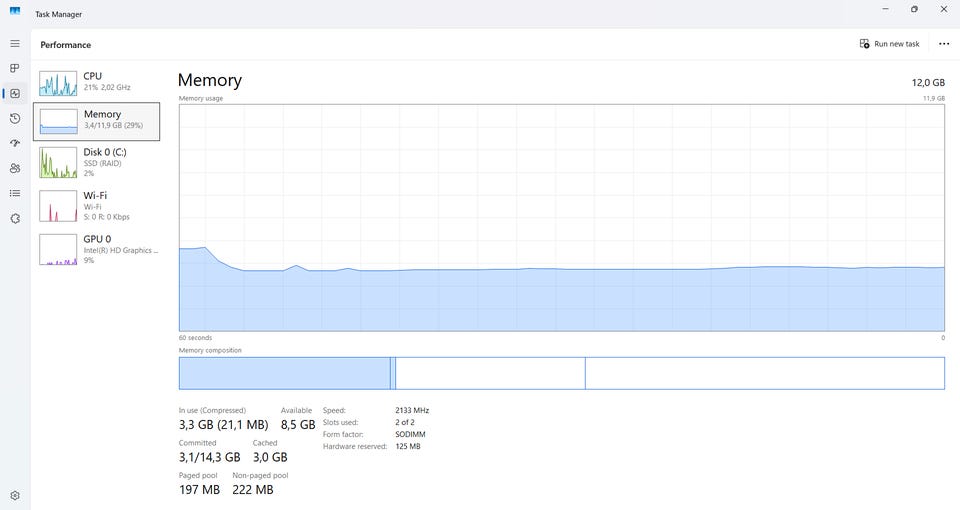Click the in-use segment of memory composition bar
The width and height of the screenshot is (960, 510).
[x=285, y=373]
